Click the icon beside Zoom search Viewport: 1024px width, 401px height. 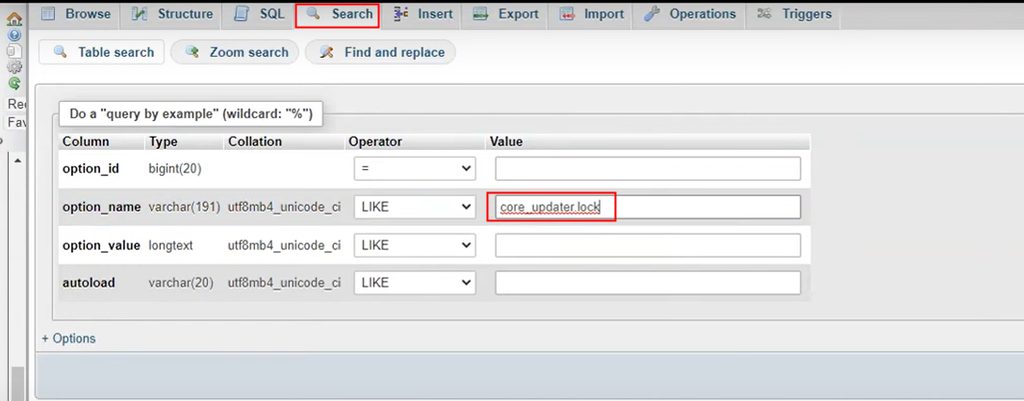(192, 52)
